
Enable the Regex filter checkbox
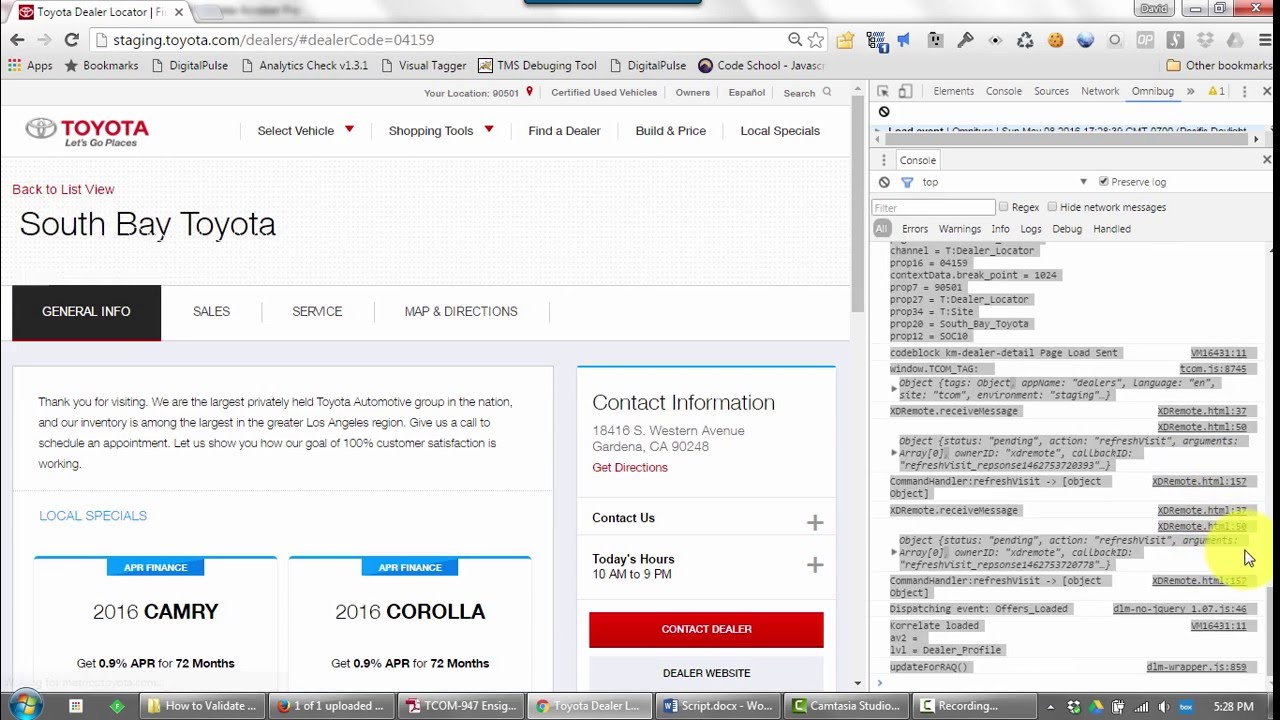point(1003,207)
